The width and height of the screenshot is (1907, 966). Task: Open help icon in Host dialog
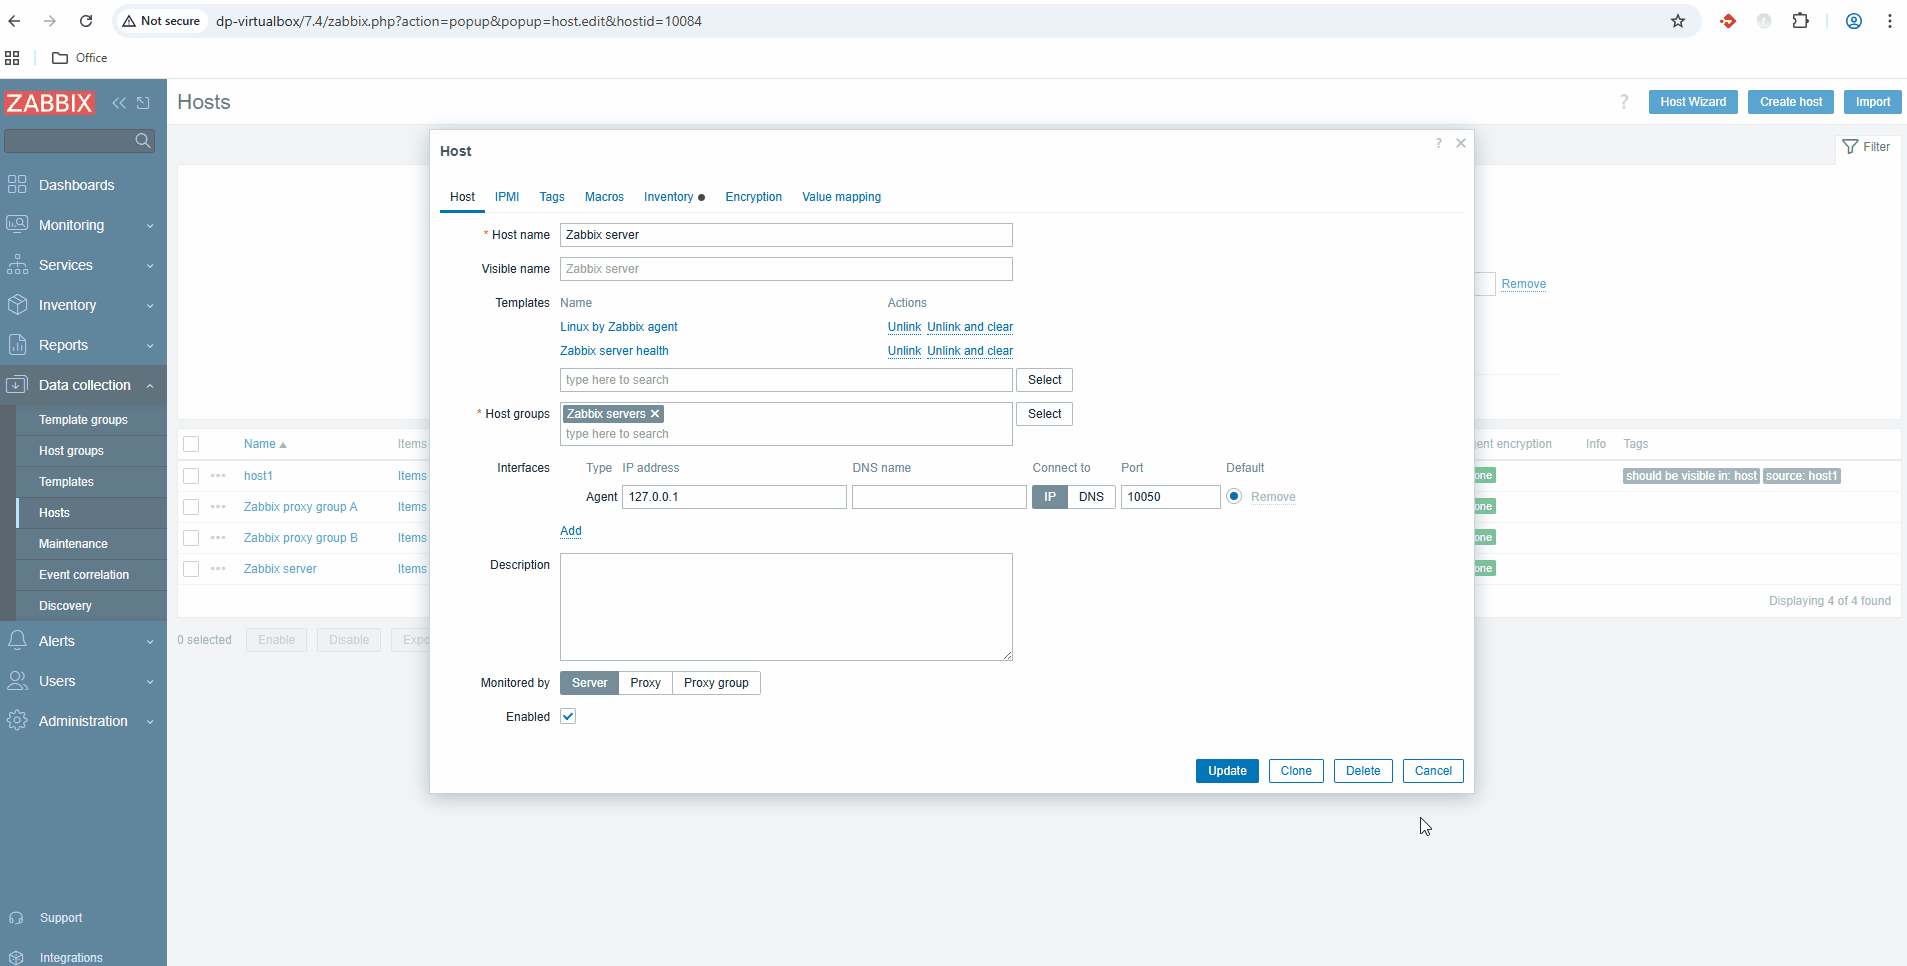pos(1438,144)
